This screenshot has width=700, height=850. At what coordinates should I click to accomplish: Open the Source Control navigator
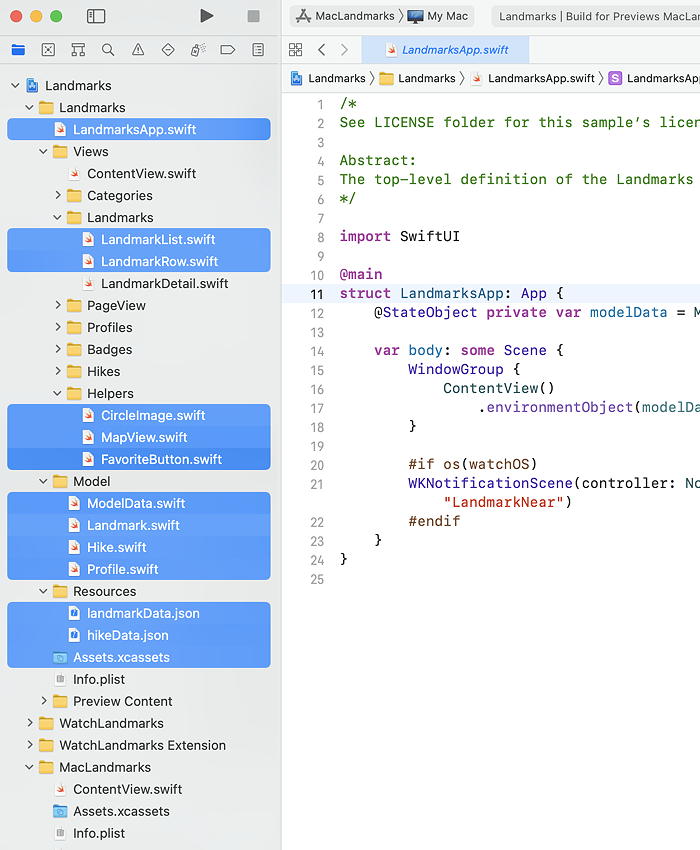48,50
